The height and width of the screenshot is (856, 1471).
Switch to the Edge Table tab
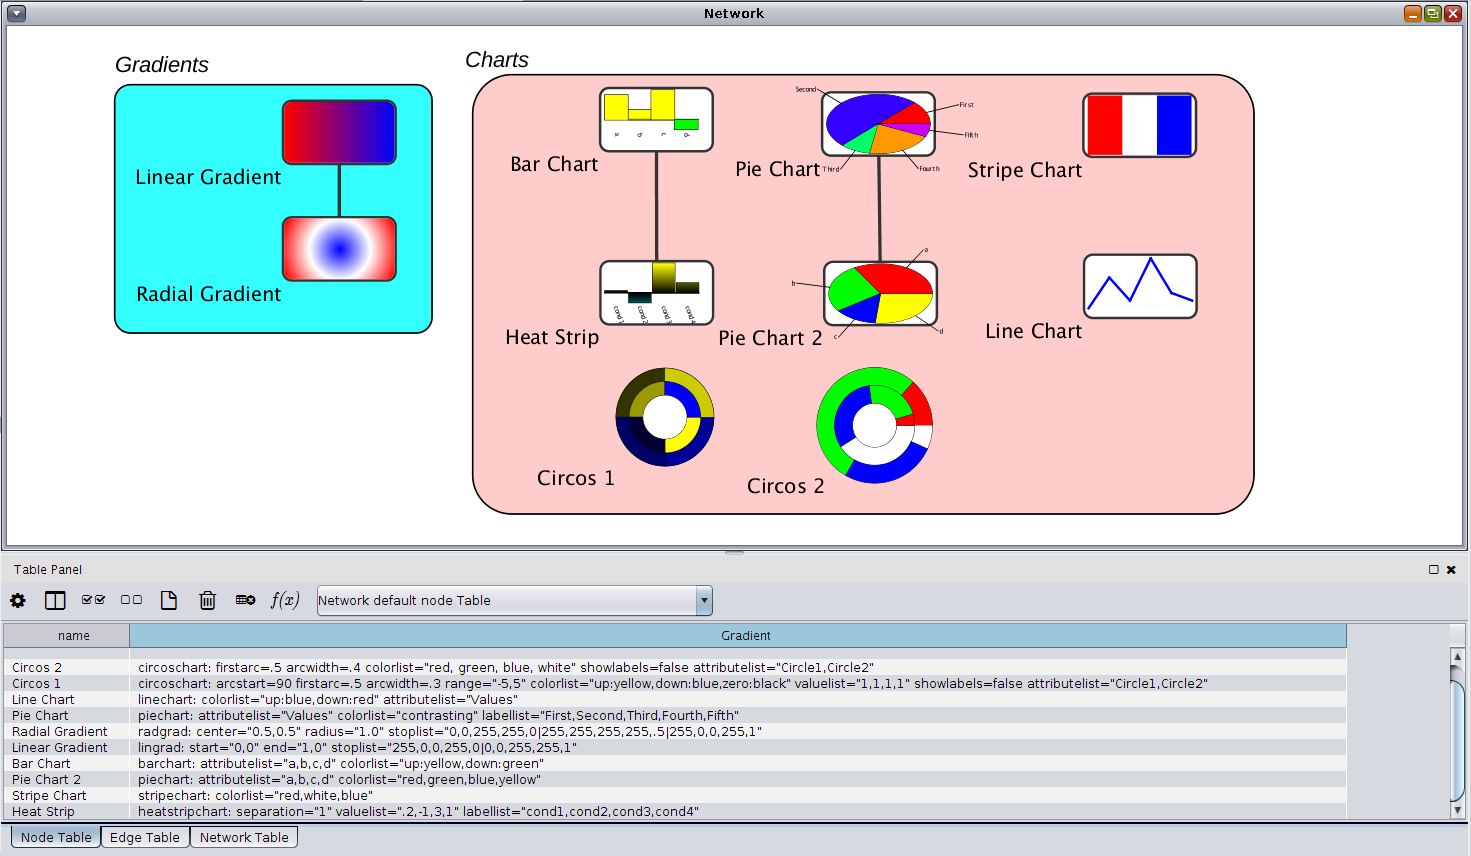click(x=145, y=837)
